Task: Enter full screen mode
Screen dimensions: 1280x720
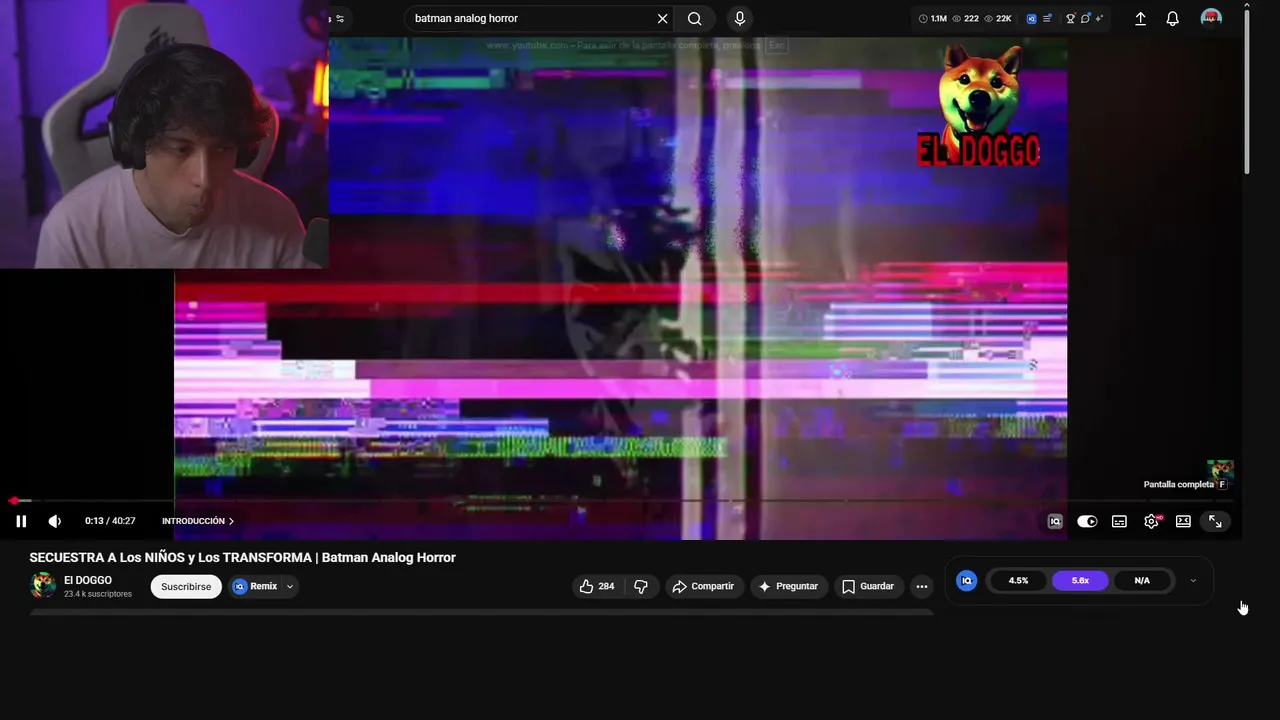Action: pos(1215,521)
